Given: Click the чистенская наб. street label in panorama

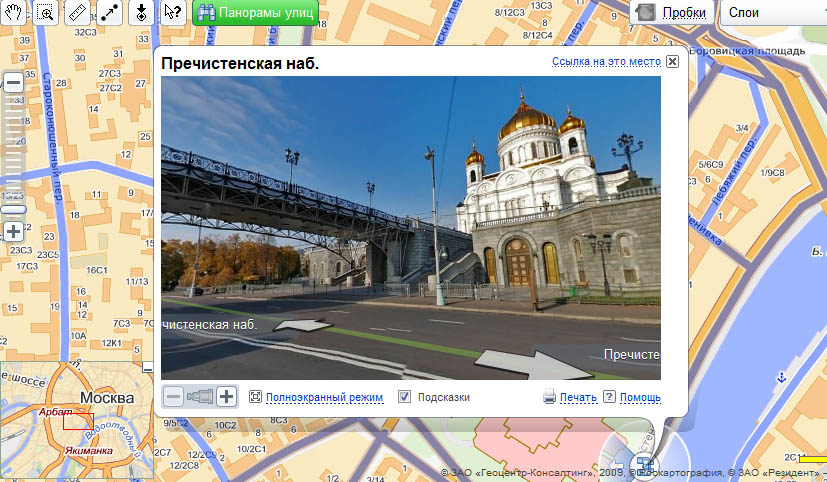Looking at the screenshot, I should click(209, 325).
